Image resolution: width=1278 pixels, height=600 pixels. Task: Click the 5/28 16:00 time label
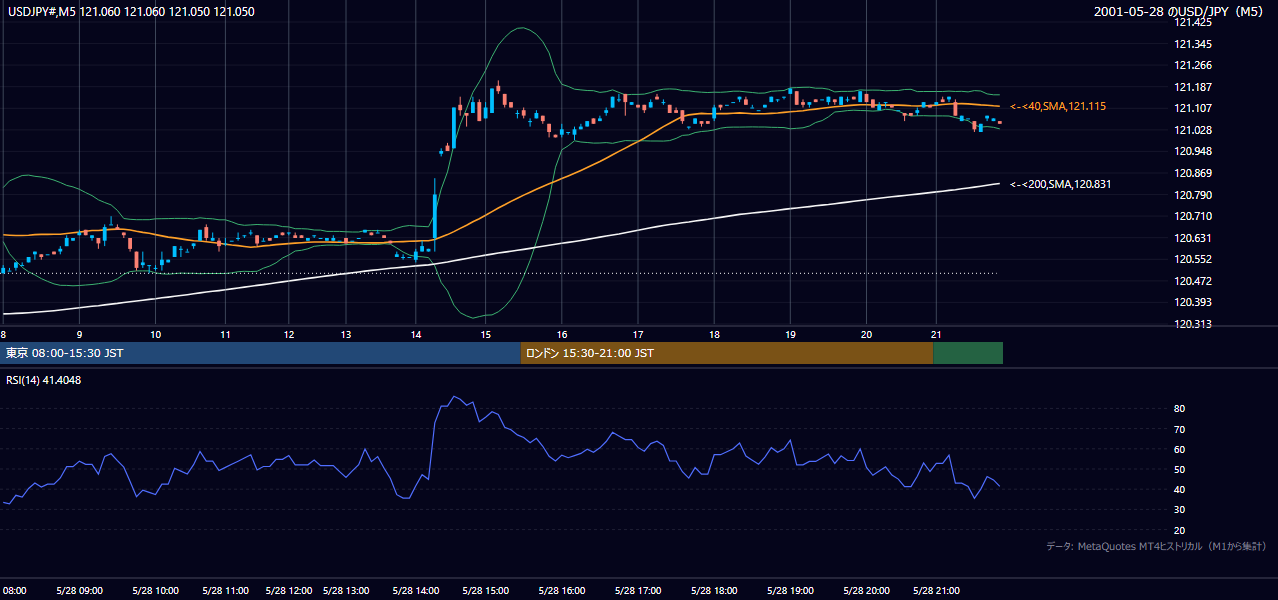[562, 591]
